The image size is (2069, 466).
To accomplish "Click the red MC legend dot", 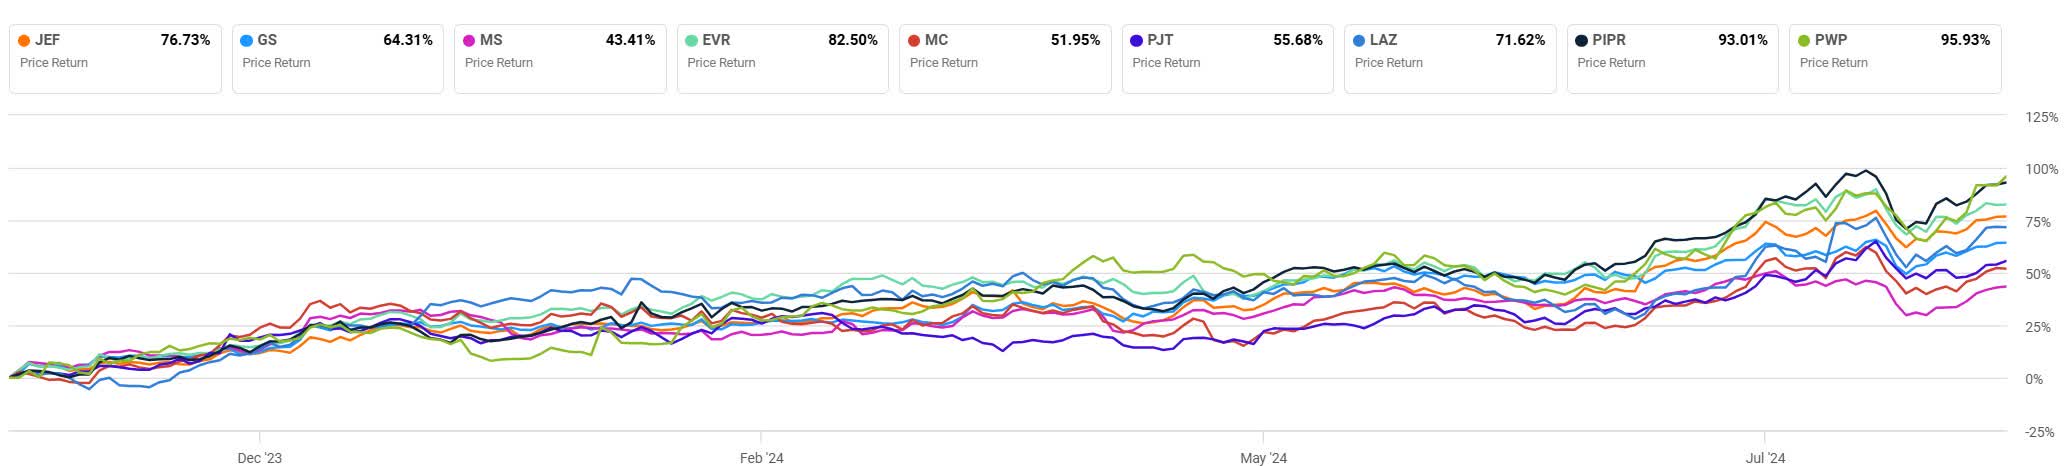I will (x=914, y=41).
